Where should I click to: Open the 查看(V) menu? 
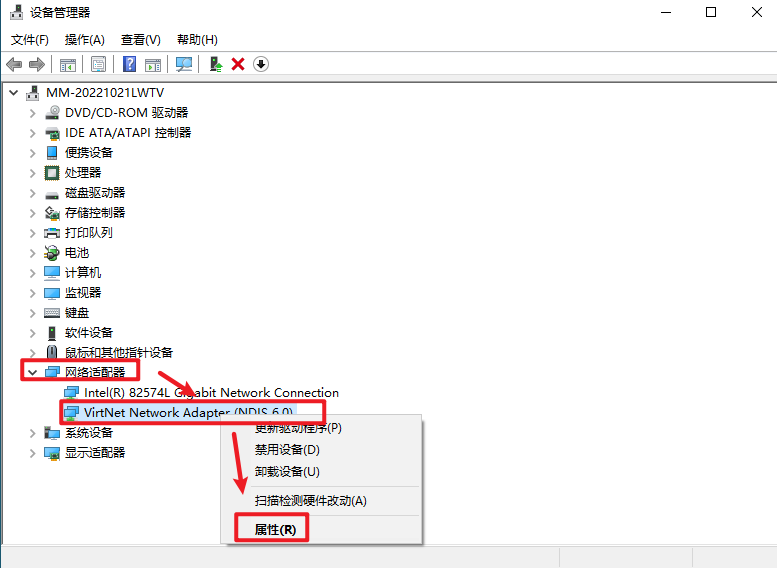(x=141, y=40)
